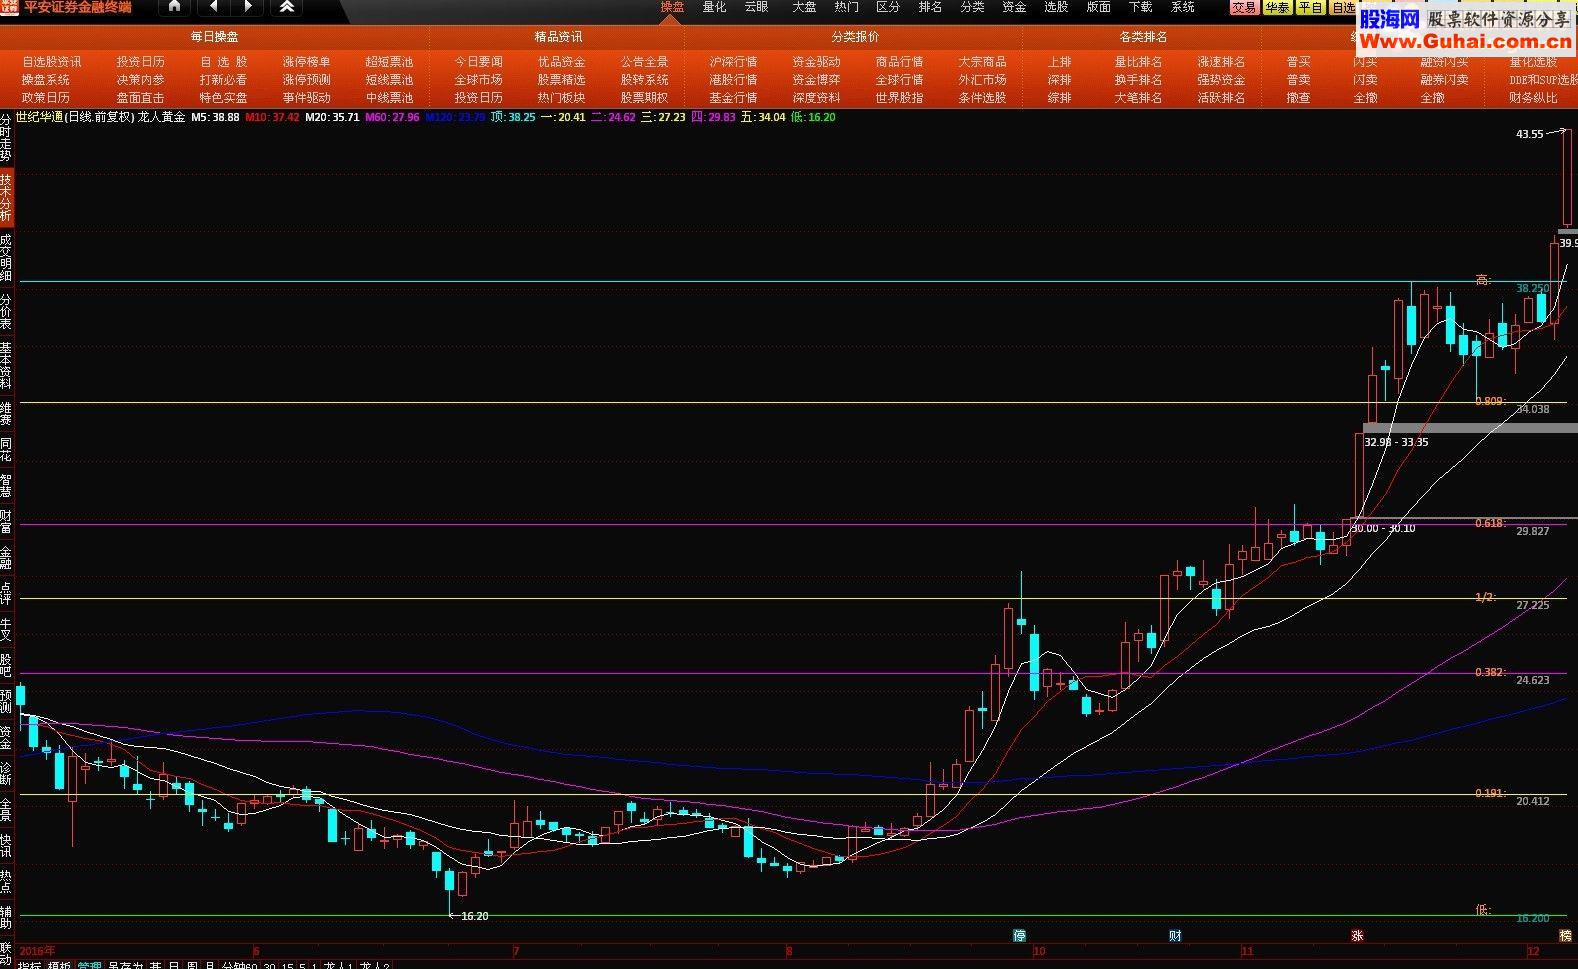Open the 资金 top menu
The width and height of the screenshot is (1578, 969).
click(x=1014, y=7)
